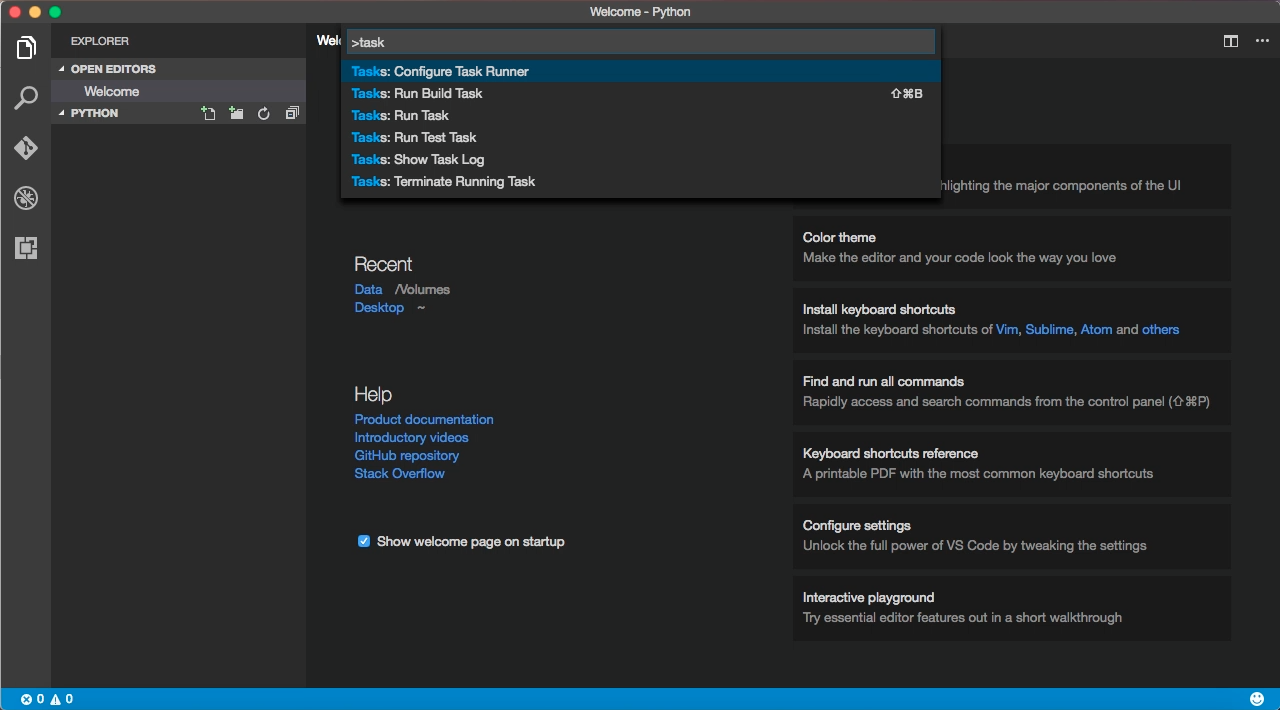Select Tasks: Terminate Running Task command
Image resolution: width=1280 pixels, height=710 pixels.
click(641, 181)
